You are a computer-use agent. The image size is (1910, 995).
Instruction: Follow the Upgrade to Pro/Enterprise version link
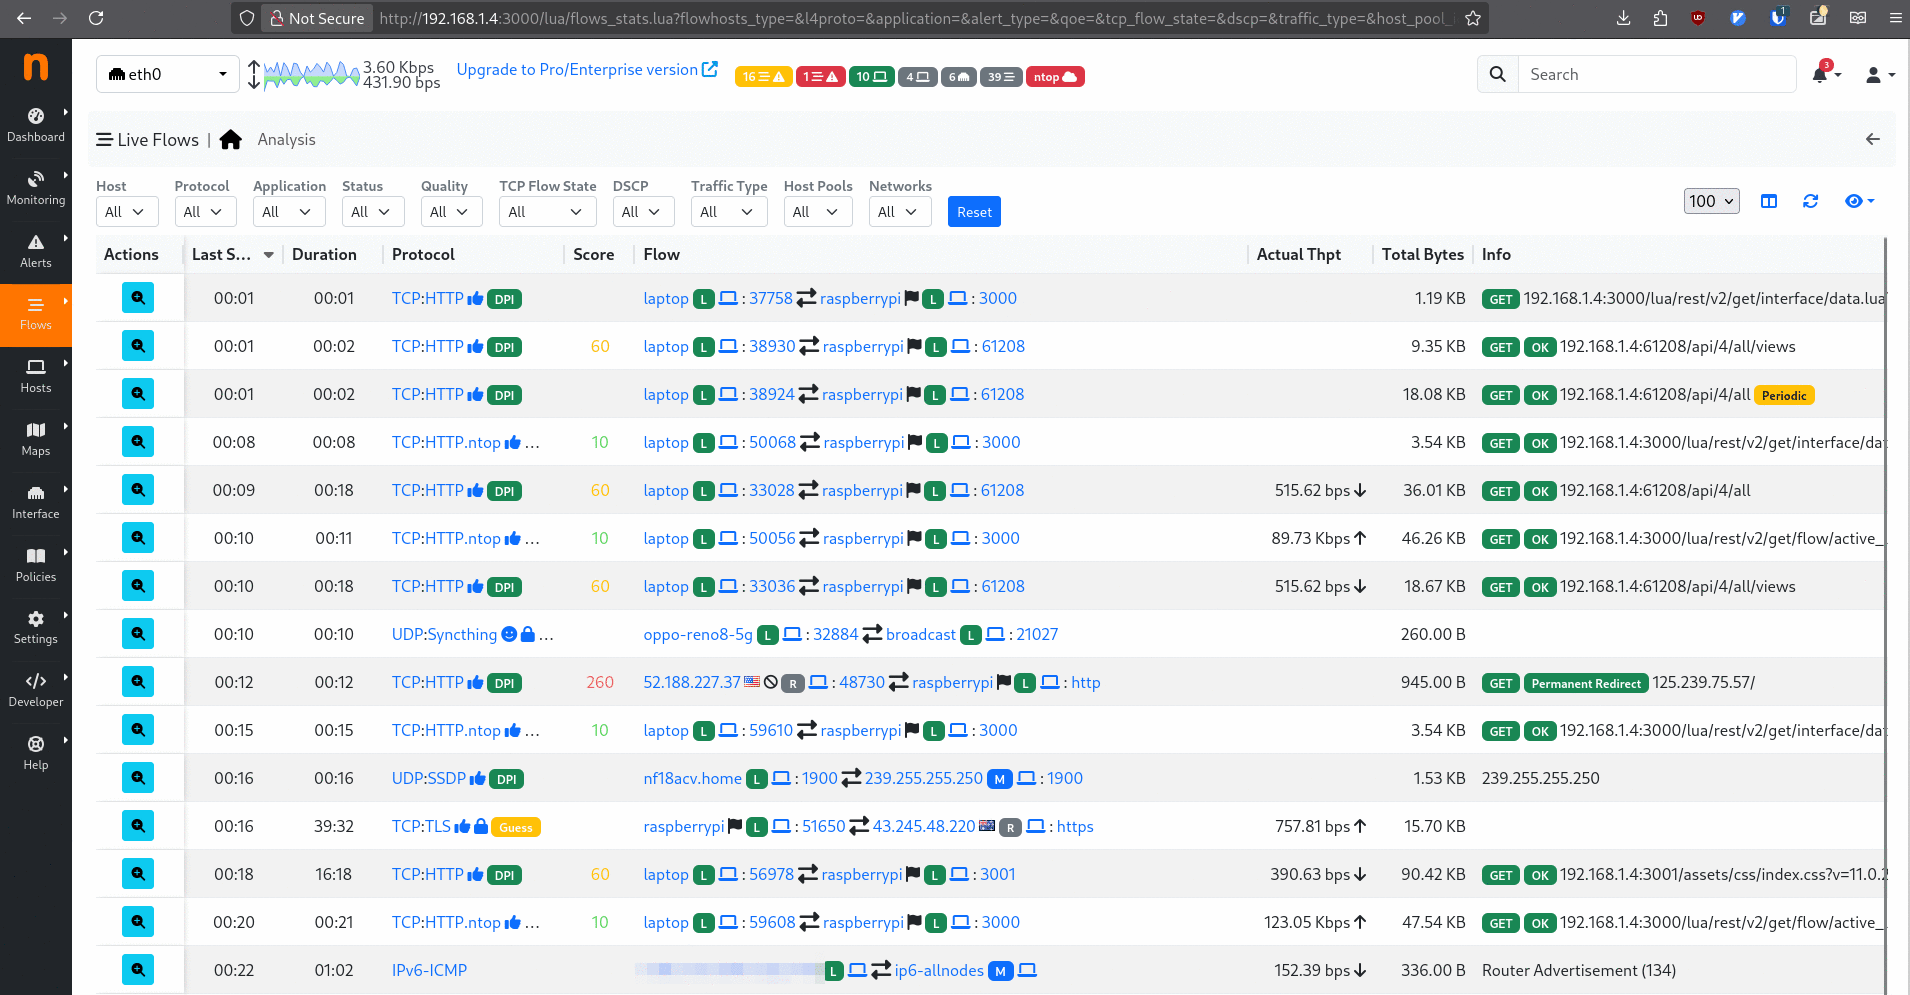click(586, 70)
